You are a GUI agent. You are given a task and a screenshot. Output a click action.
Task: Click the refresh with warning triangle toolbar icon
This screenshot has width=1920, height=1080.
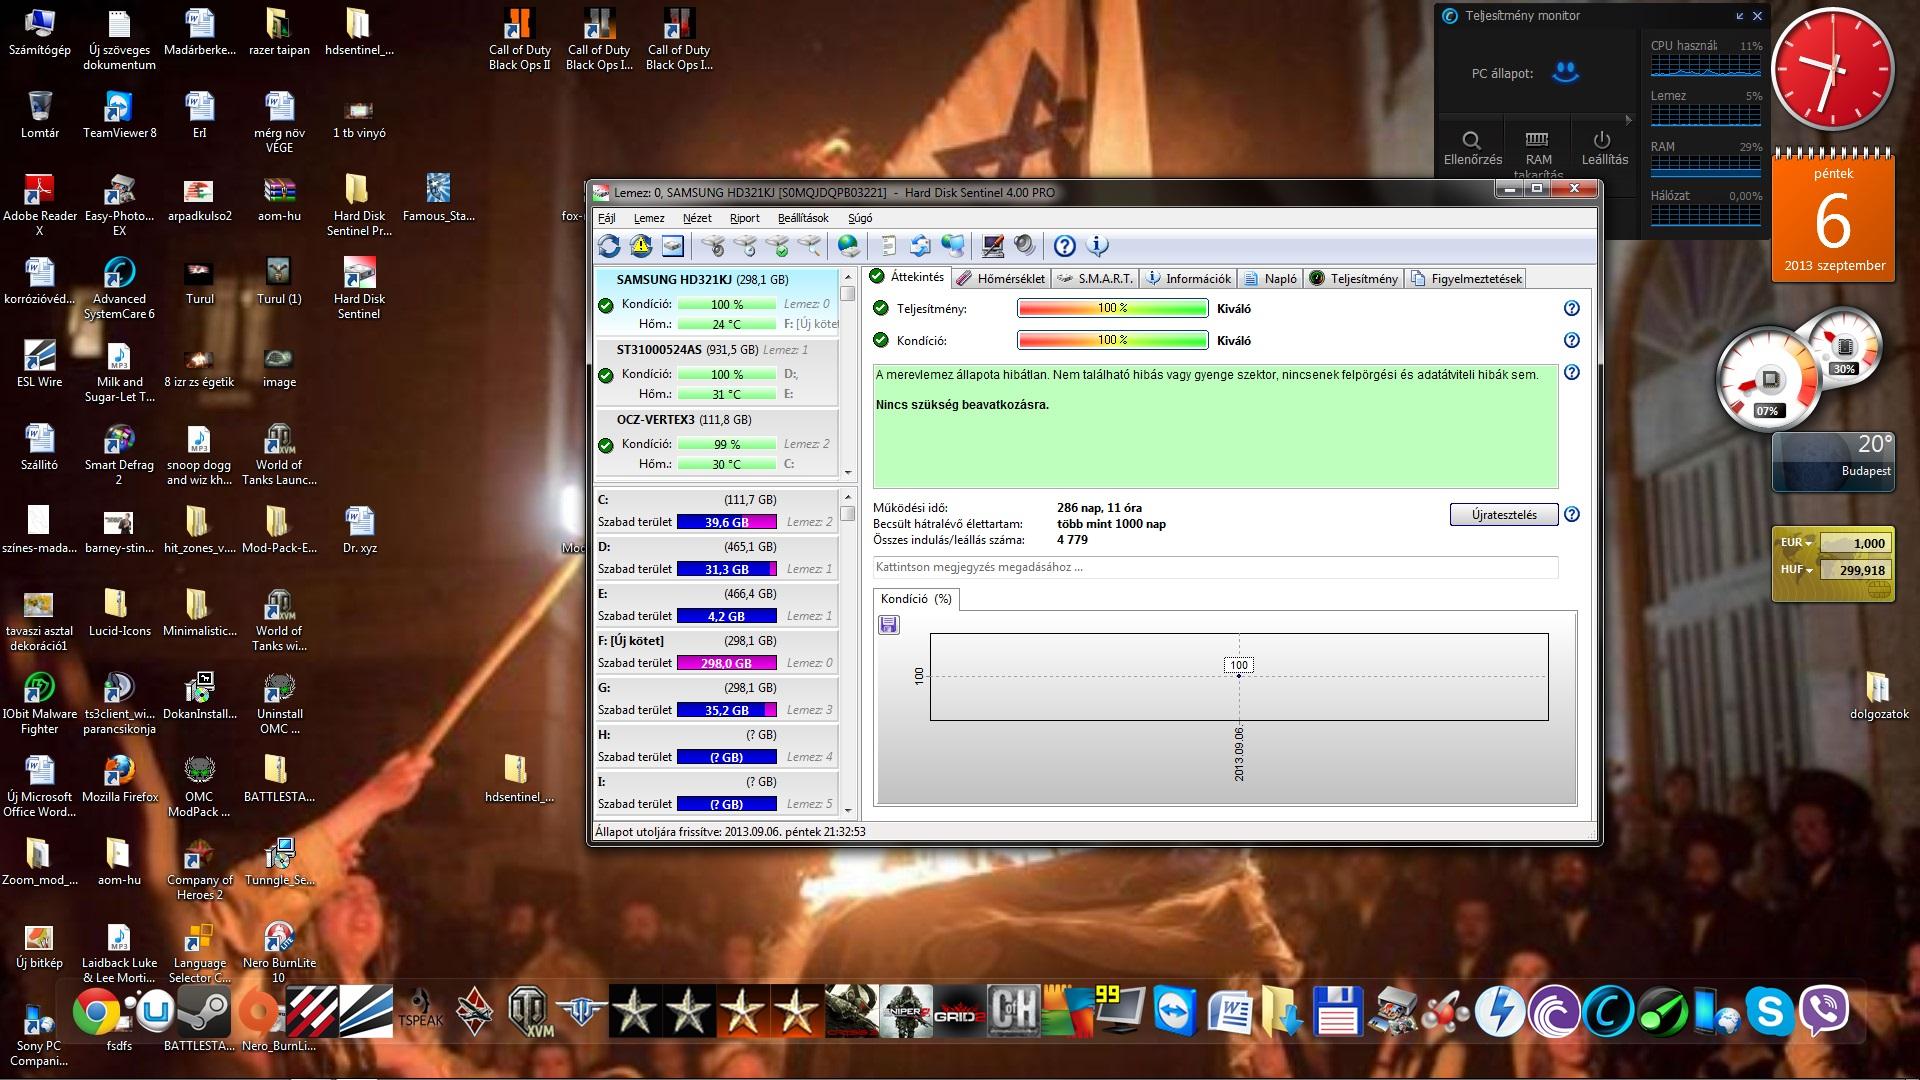(641, 246)
